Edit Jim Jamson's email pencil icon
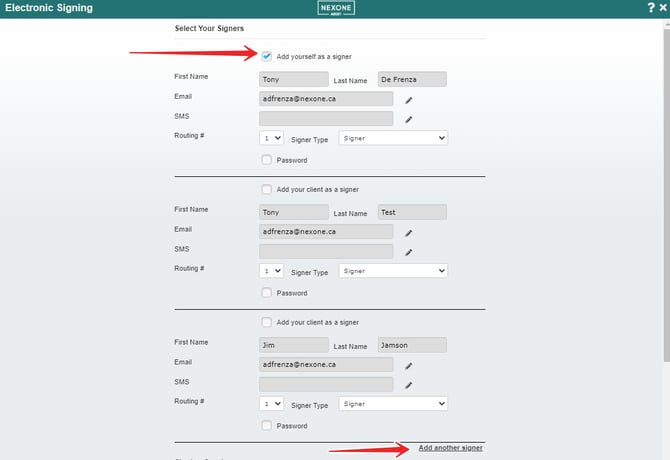 click(408, 366)
